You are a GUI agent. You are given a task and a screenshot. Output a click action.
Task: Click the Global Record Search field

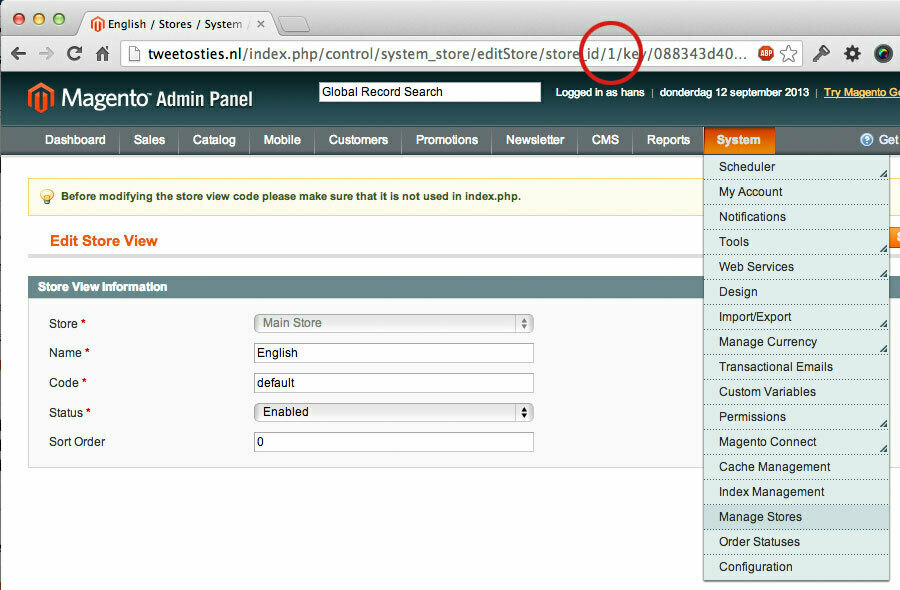429,92
